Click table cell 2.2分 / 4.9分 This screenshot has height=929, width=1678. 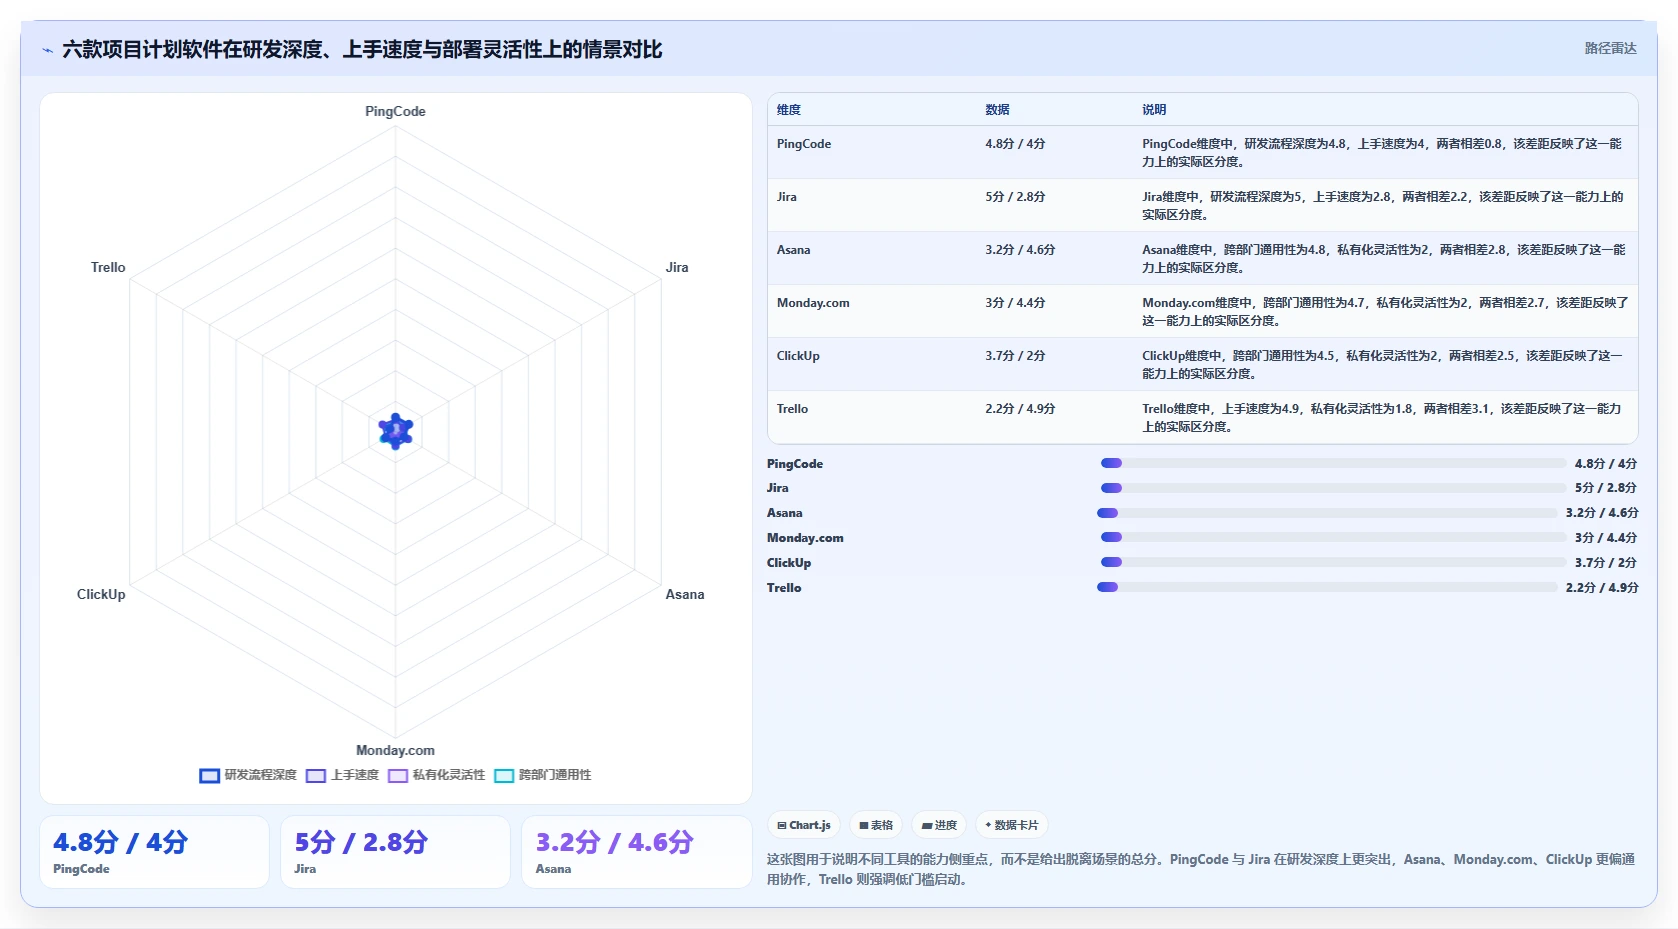click(1020, 409)
